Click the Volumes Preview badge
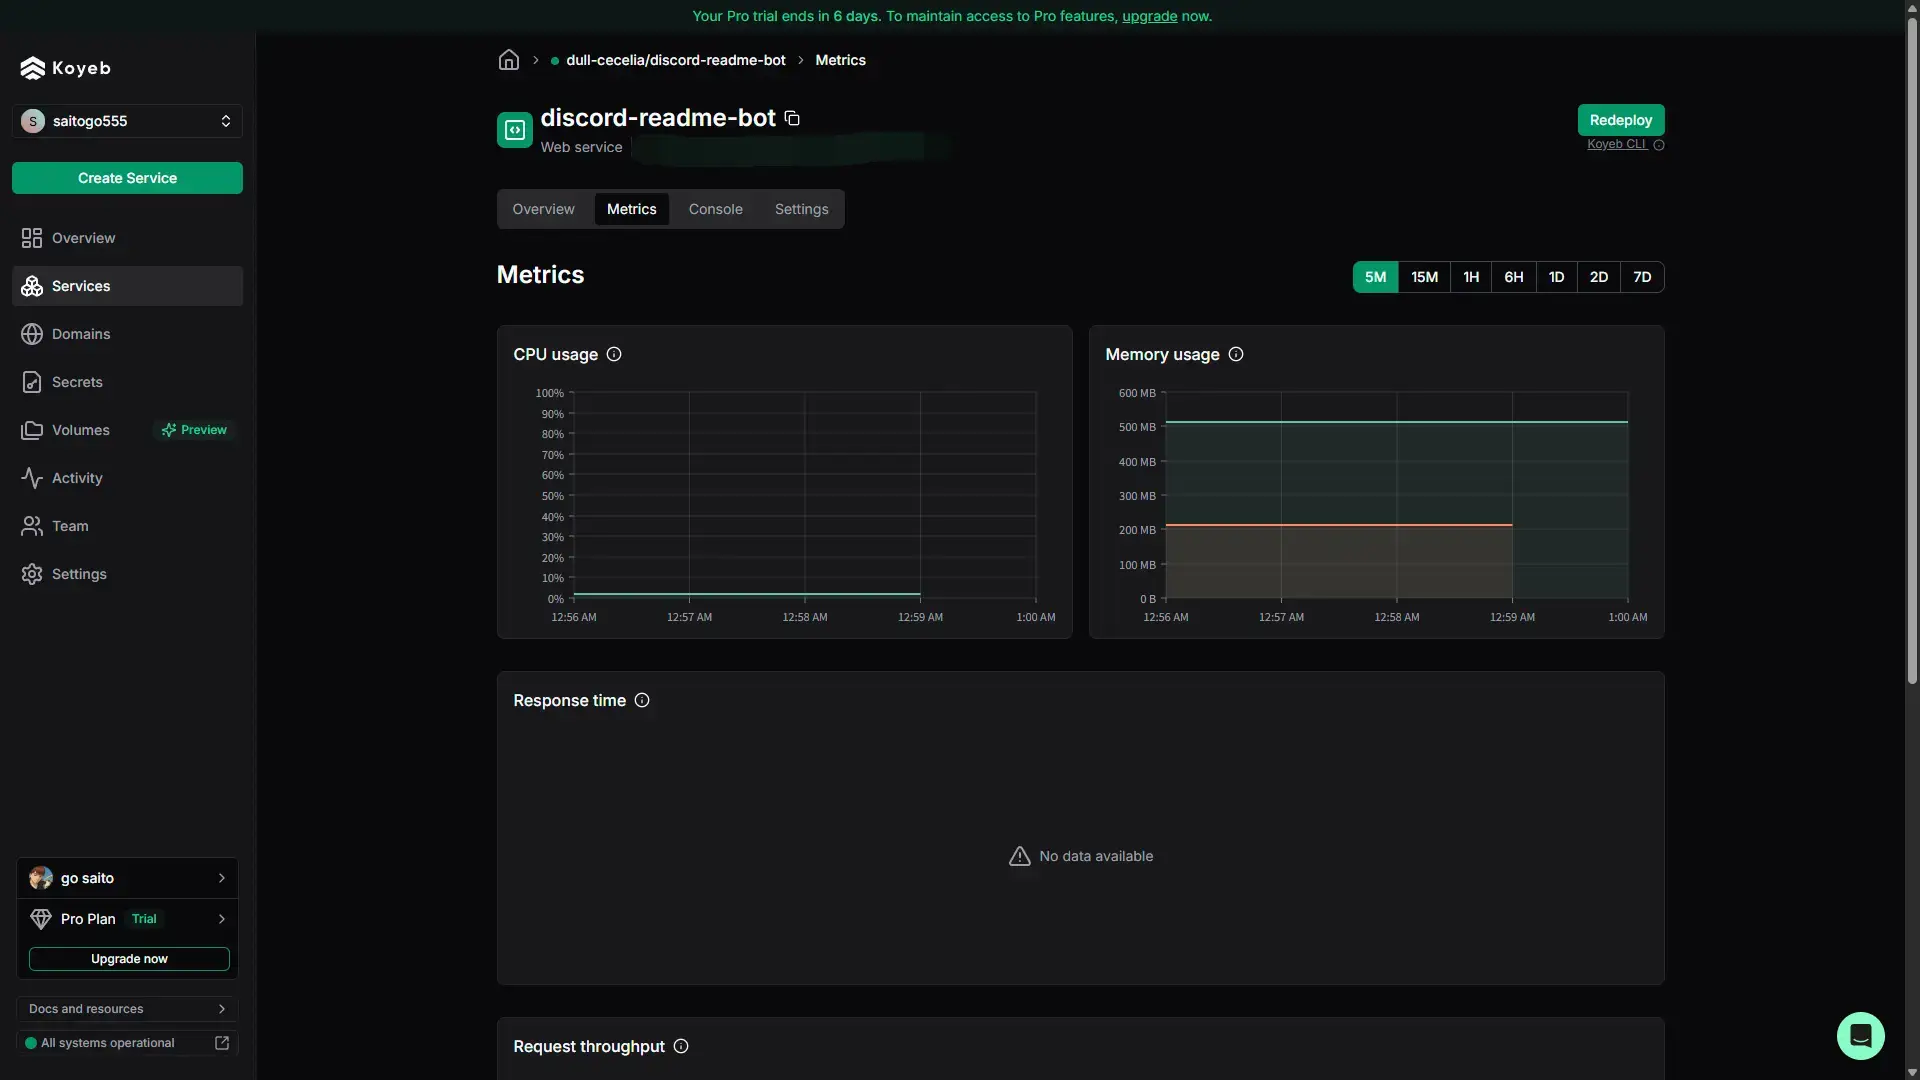The image size is (1920, 1080). (x=194, y=430)
